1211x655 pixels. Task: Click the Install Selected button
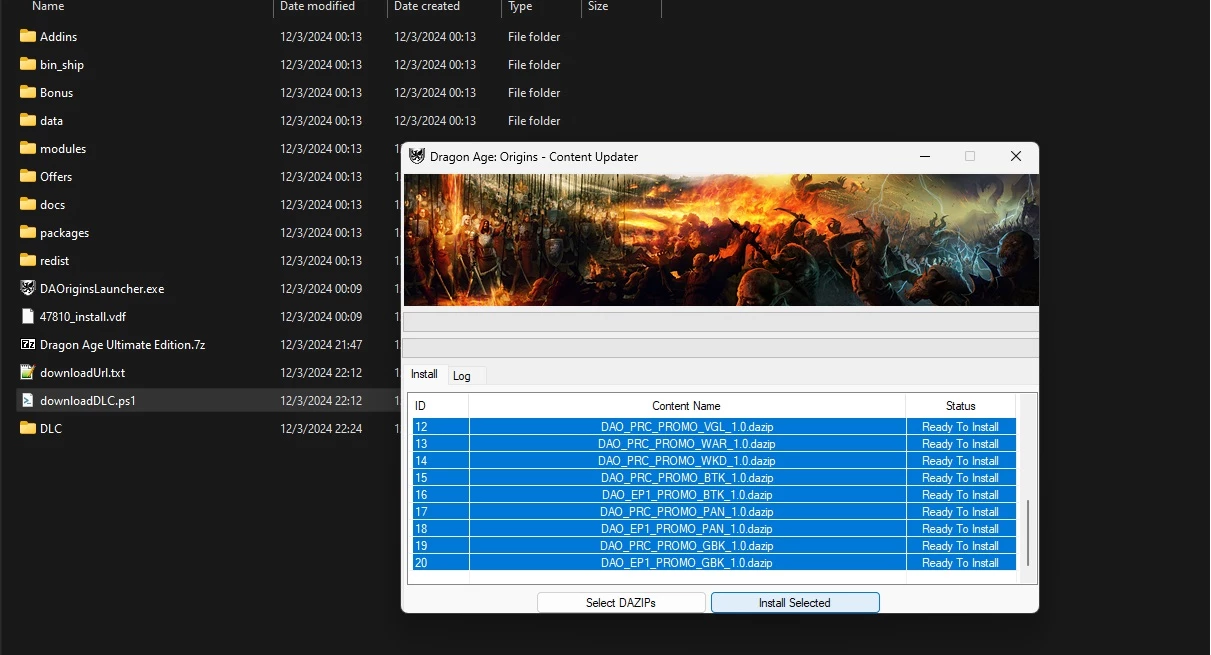tap(795, 603)
